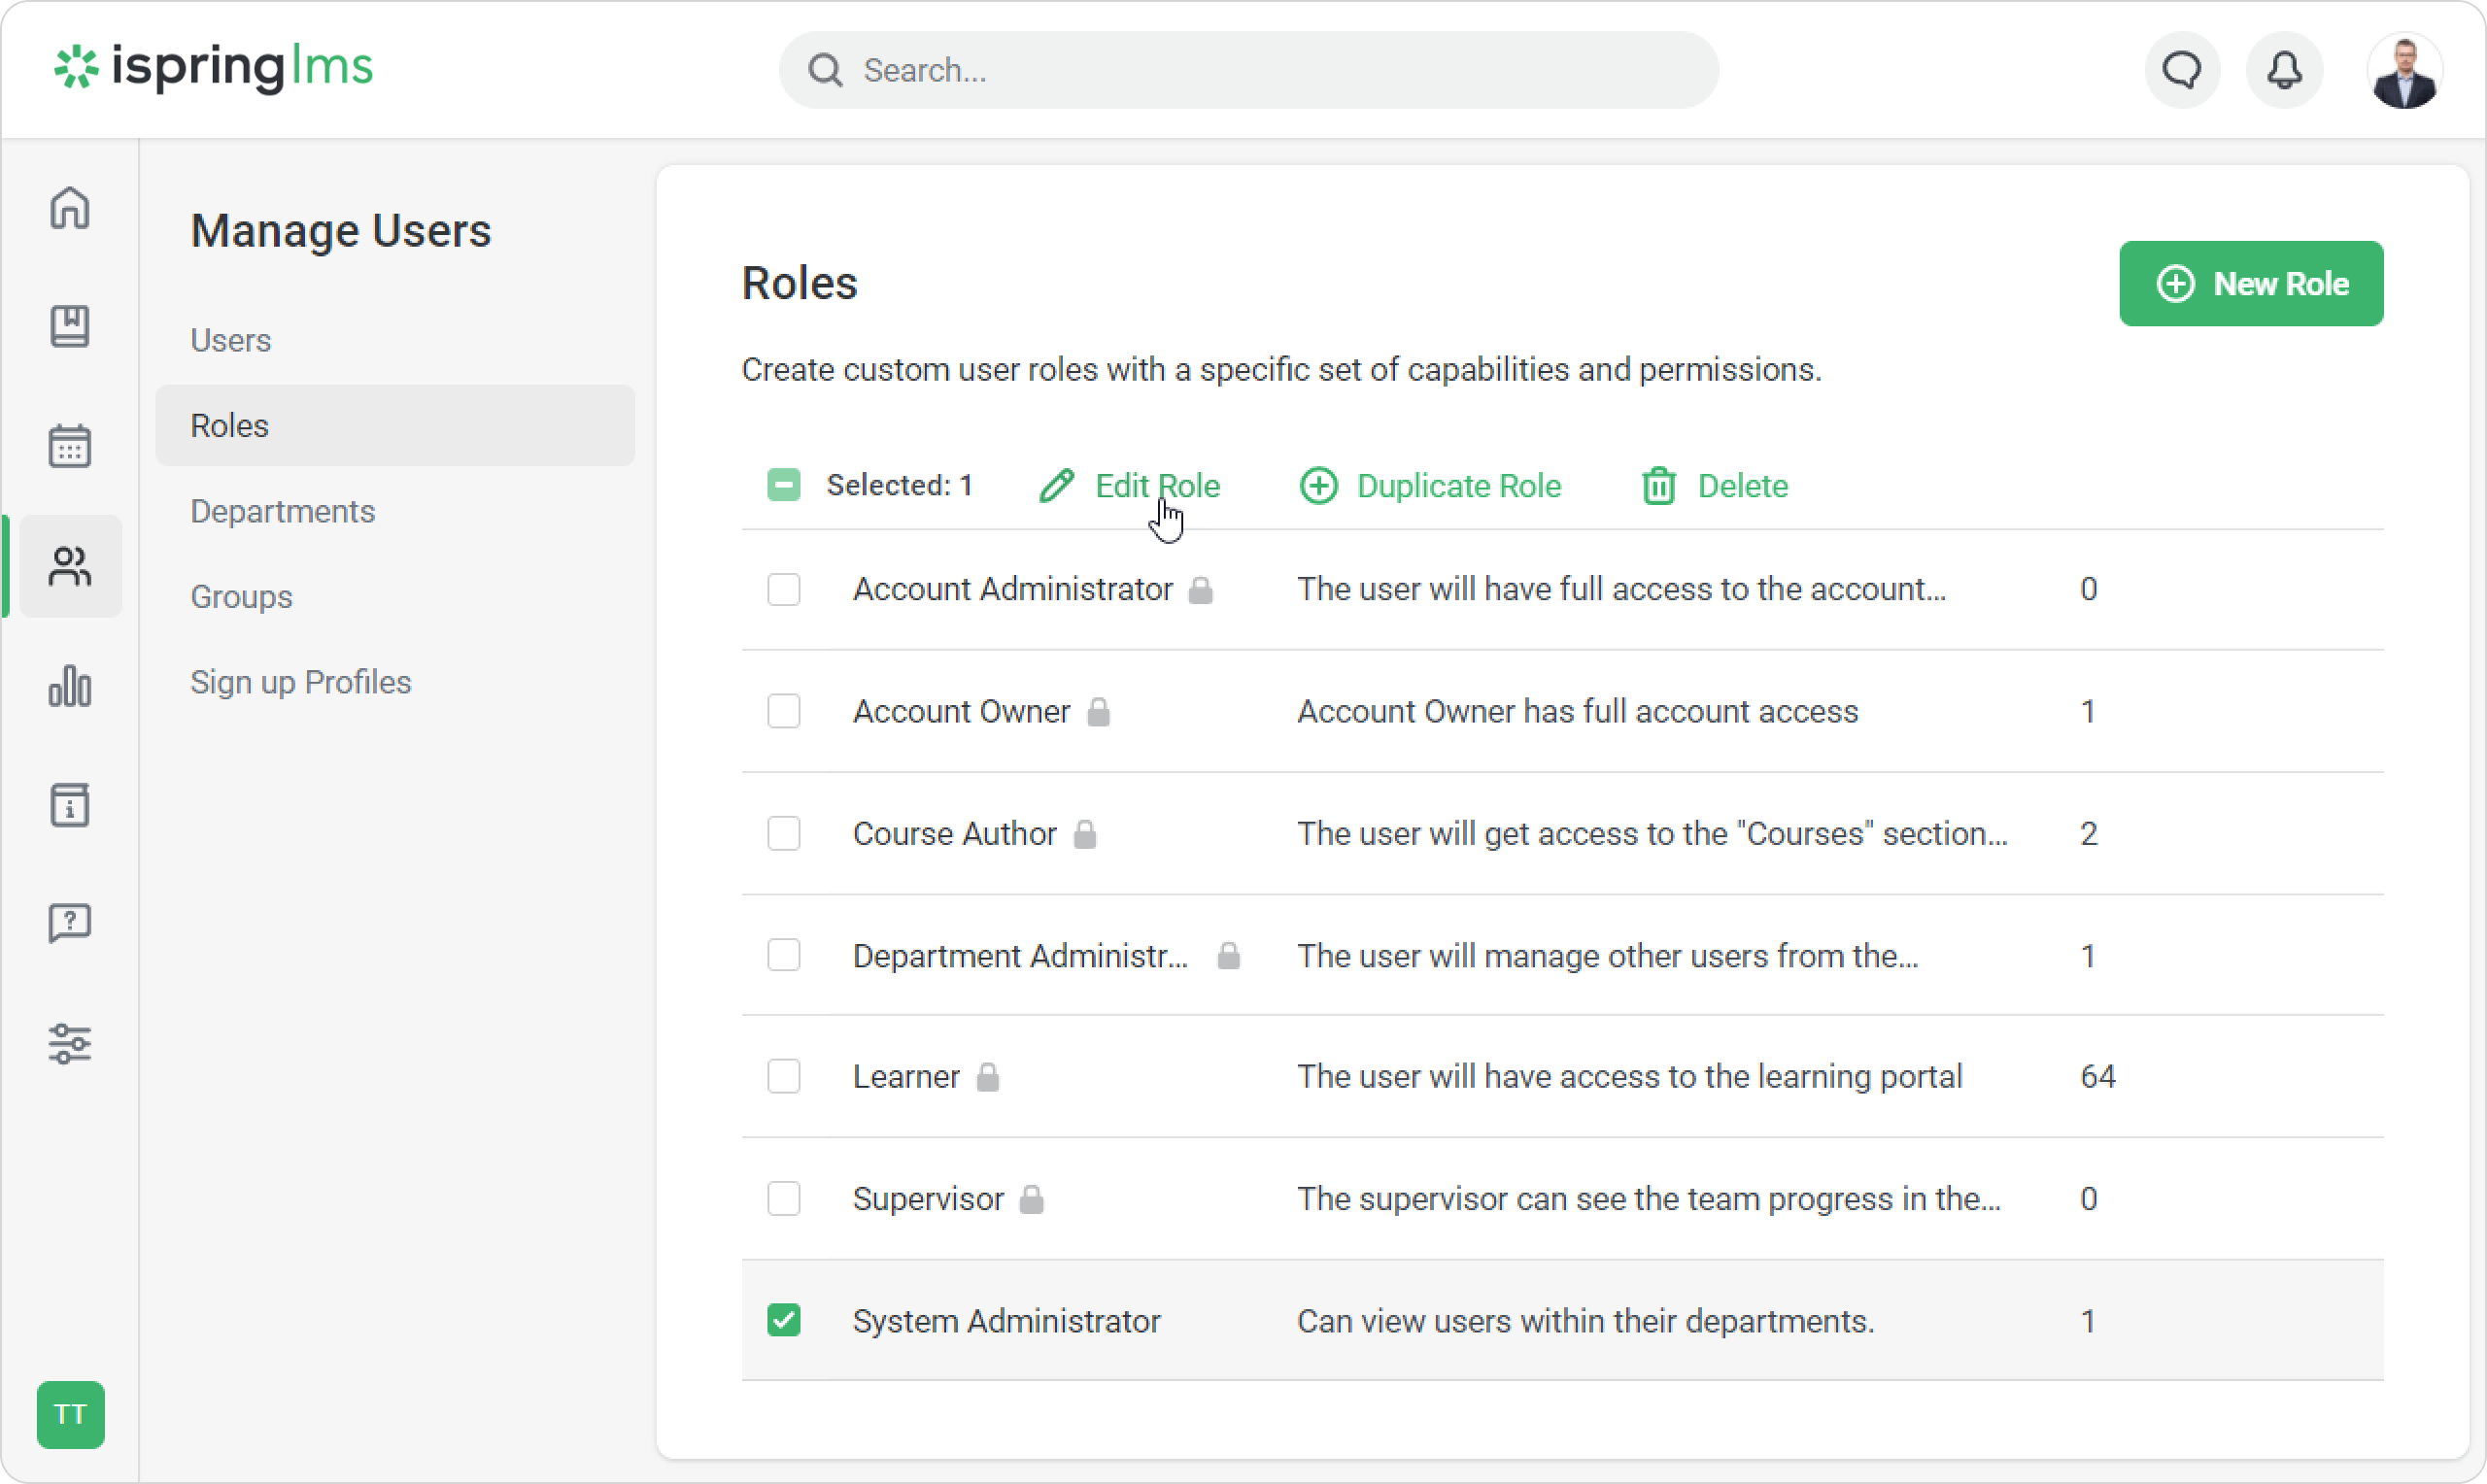The image size is (2487, 1484).
Task: Toggle the select-all roles checkbox
Action: (784, 485)
